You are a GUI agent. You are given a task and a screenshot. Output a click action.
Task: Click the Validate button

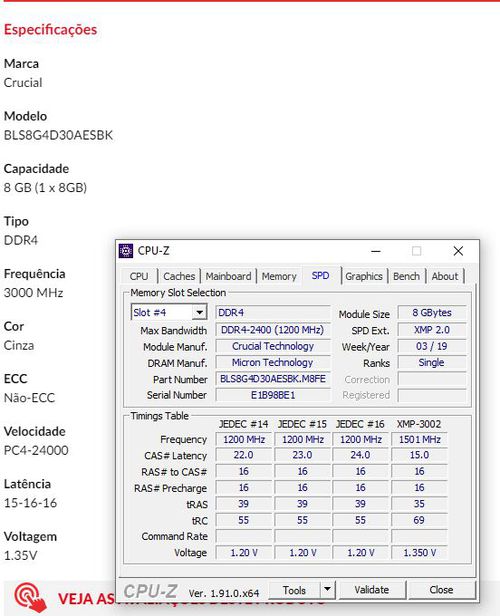click(372, 590)
